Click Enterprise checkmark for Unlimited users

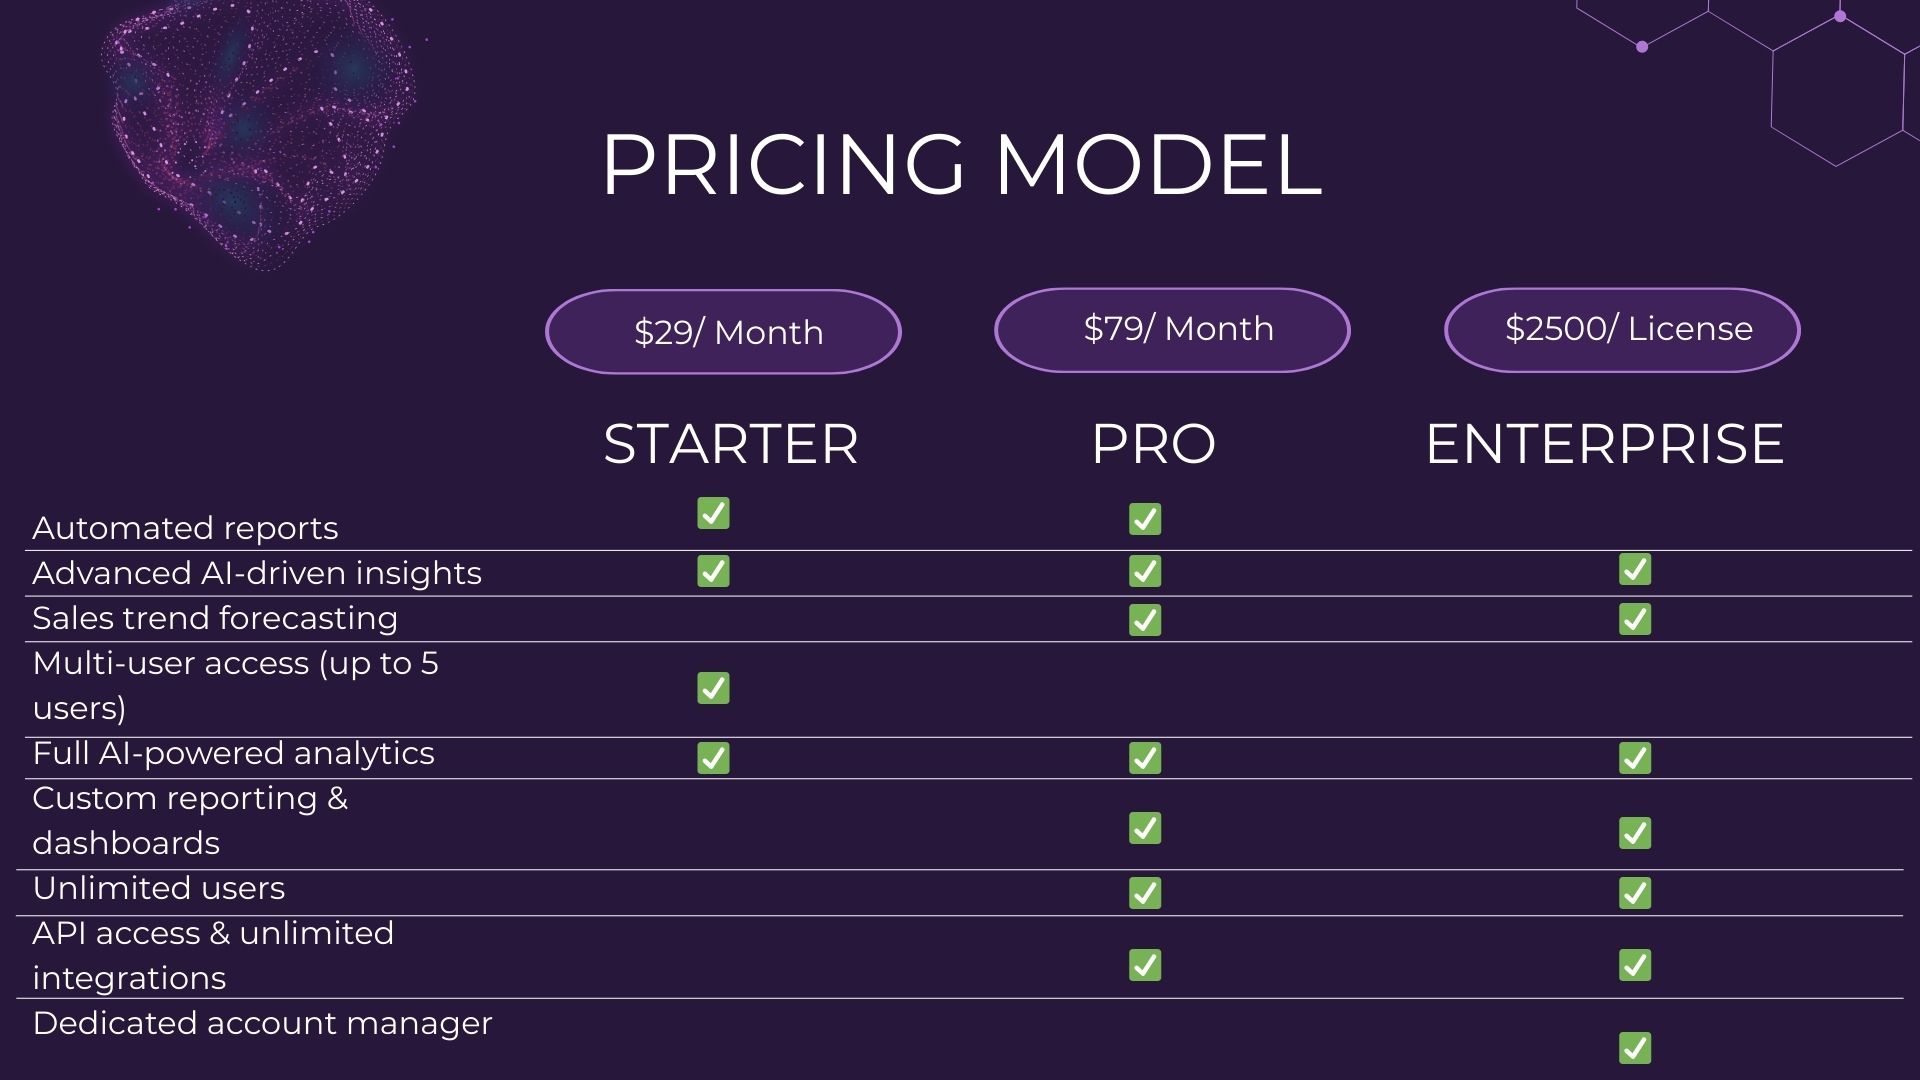point(1635,893)
